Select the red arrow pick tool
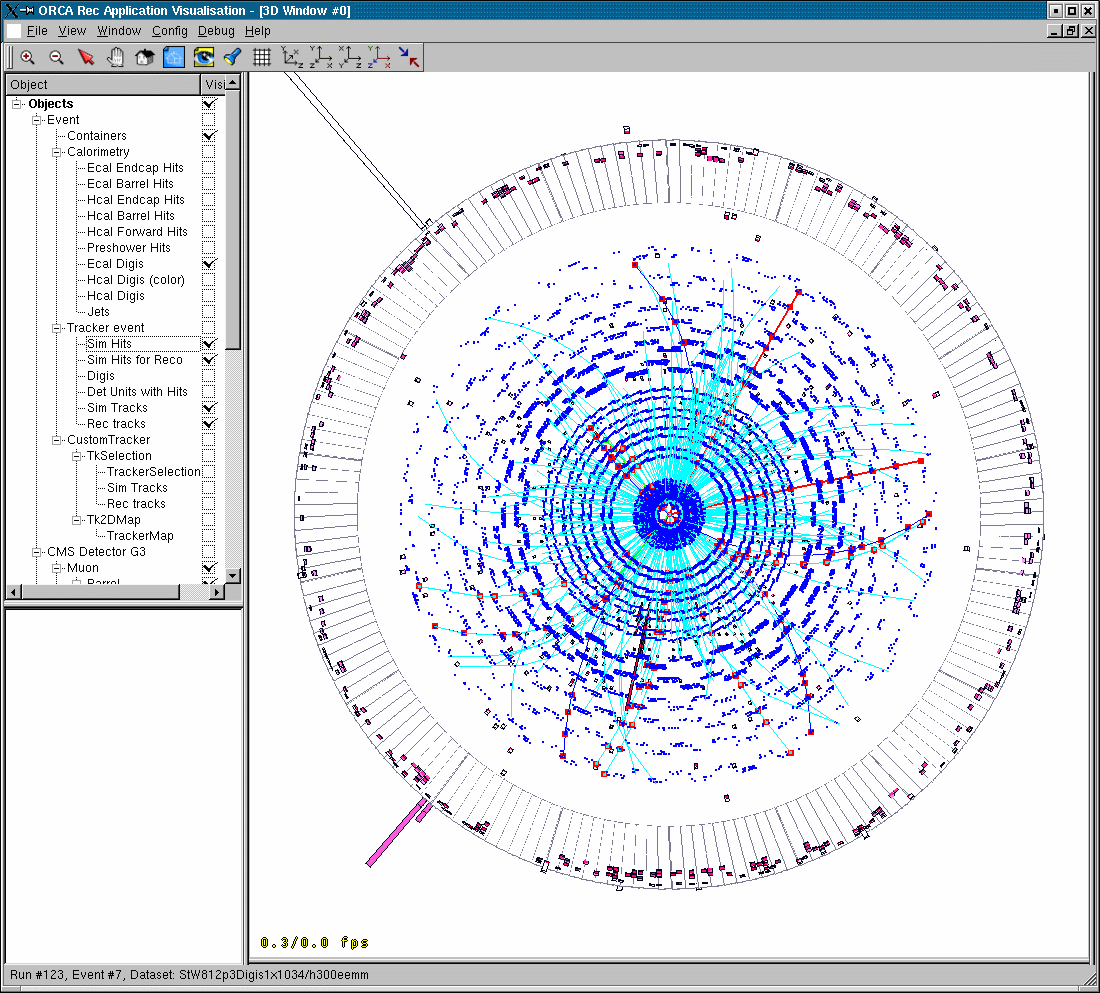Viewport: 1100px width, 993px height. pos(86,58)
